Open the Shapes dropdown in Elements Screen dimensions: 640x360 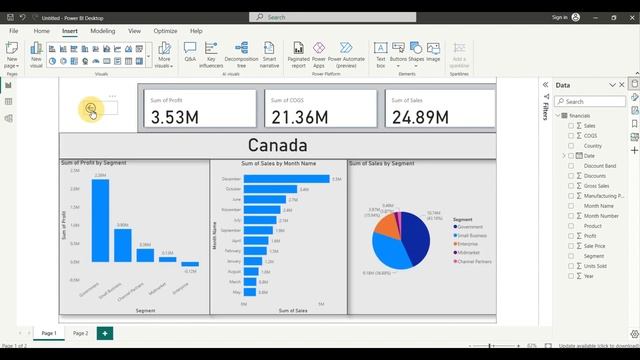coord(416,66)
